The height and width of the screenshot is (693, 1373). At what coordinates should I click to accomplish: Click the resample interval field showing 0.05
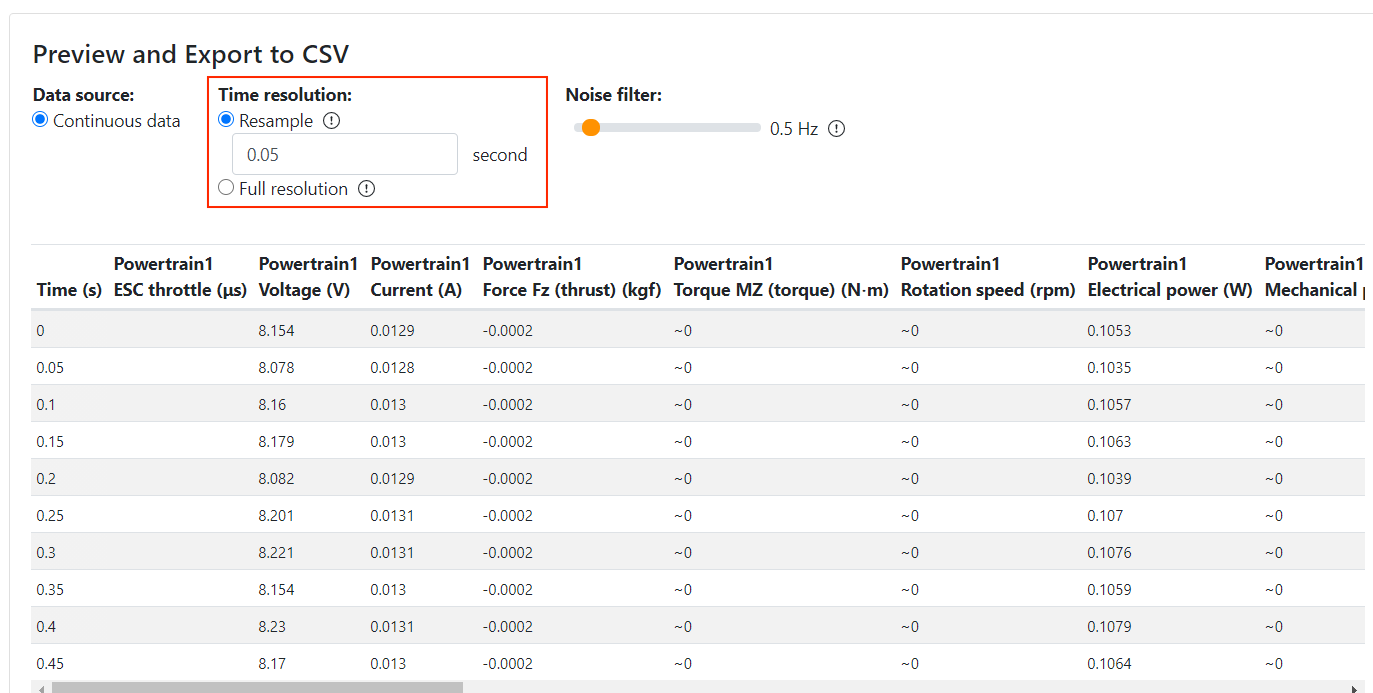coord(344,154)
